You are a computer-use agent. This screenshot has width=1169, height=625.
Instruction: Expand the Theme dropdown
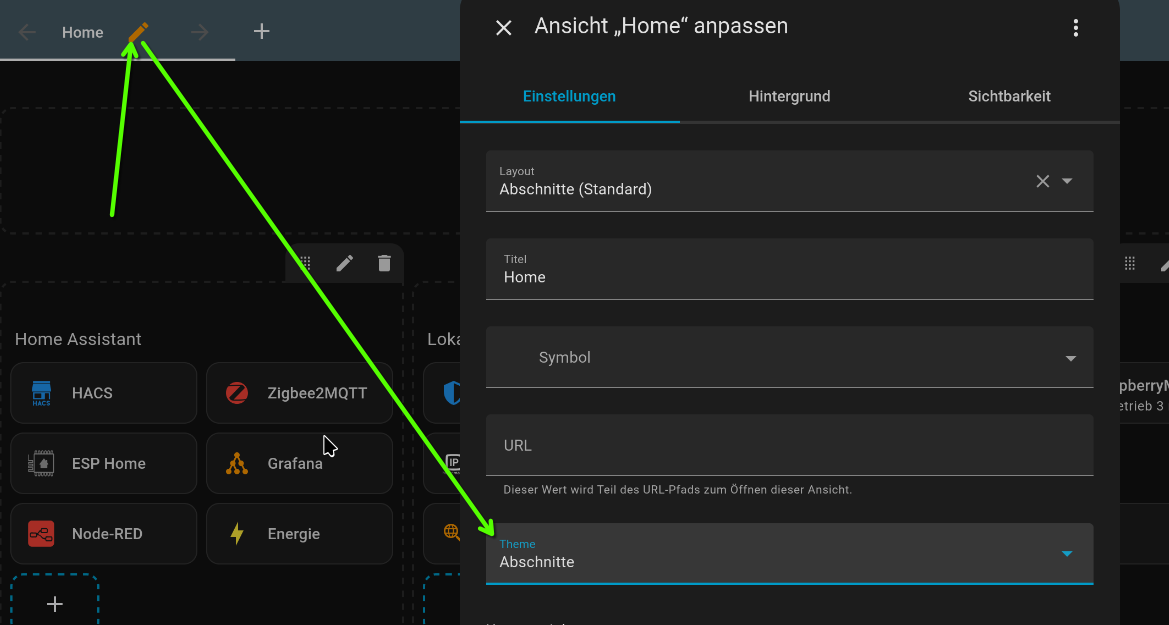click(x=1067, y=553)
